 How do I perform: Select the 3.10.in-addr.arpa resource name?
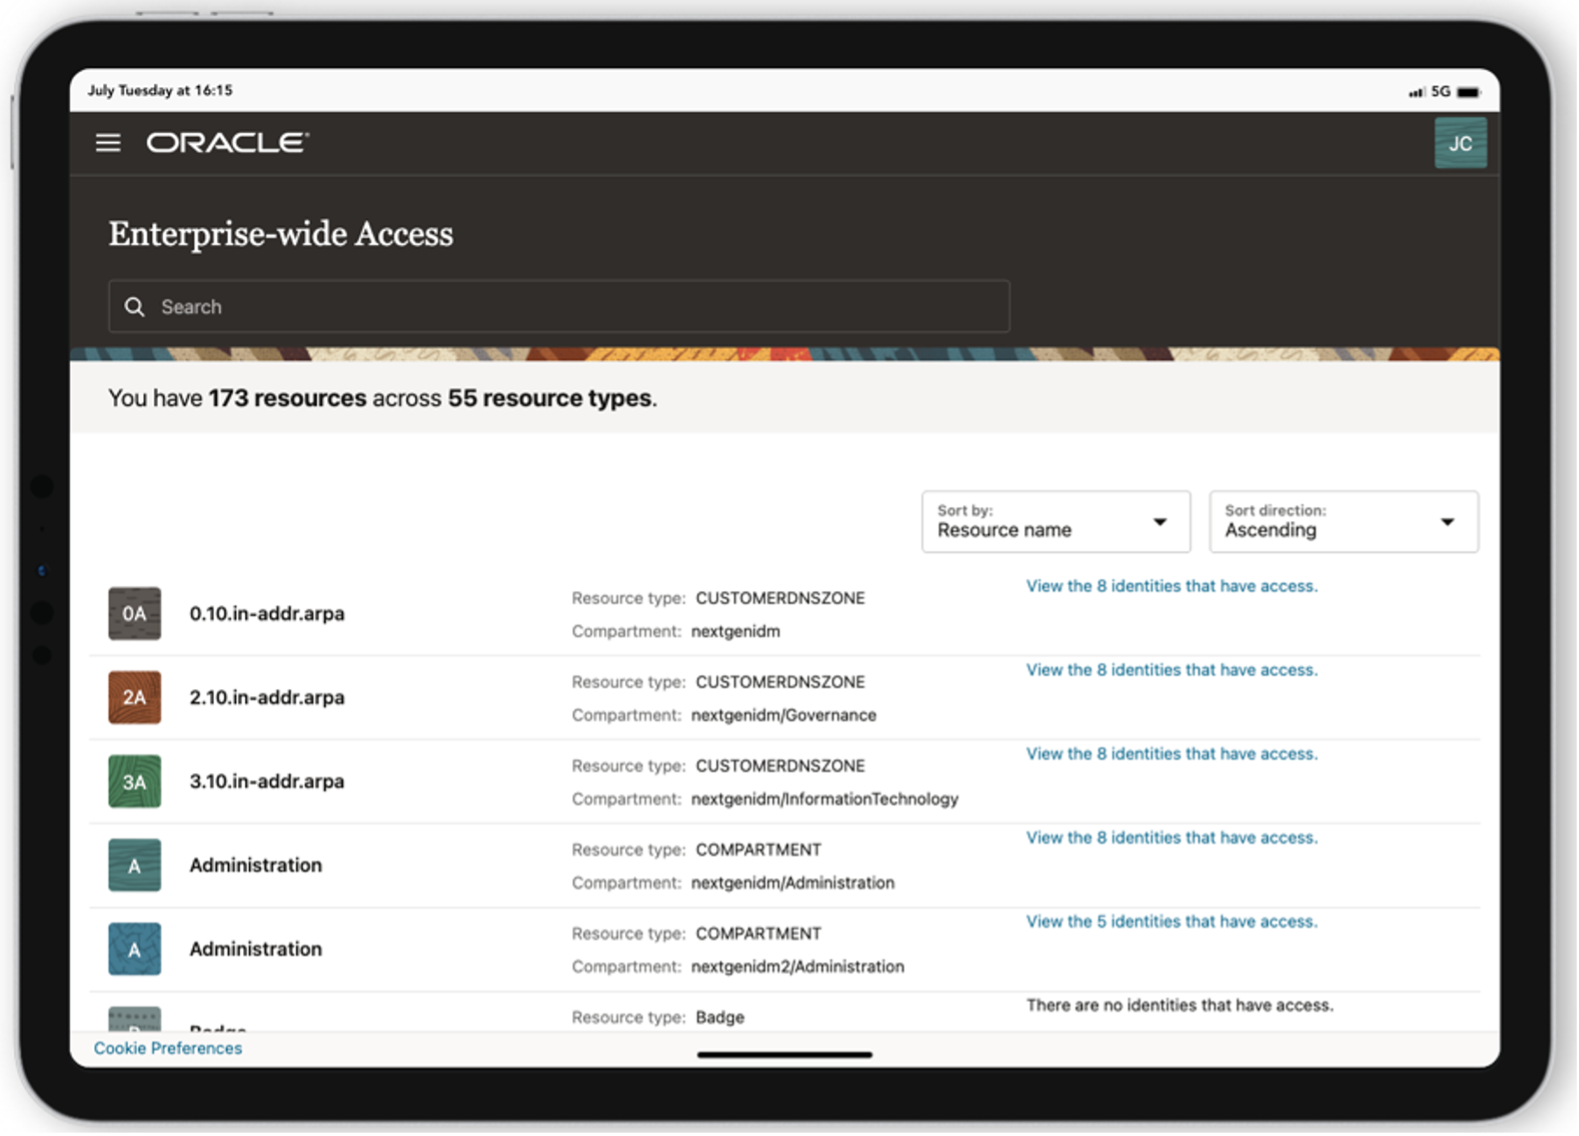[x=267, y=782]
